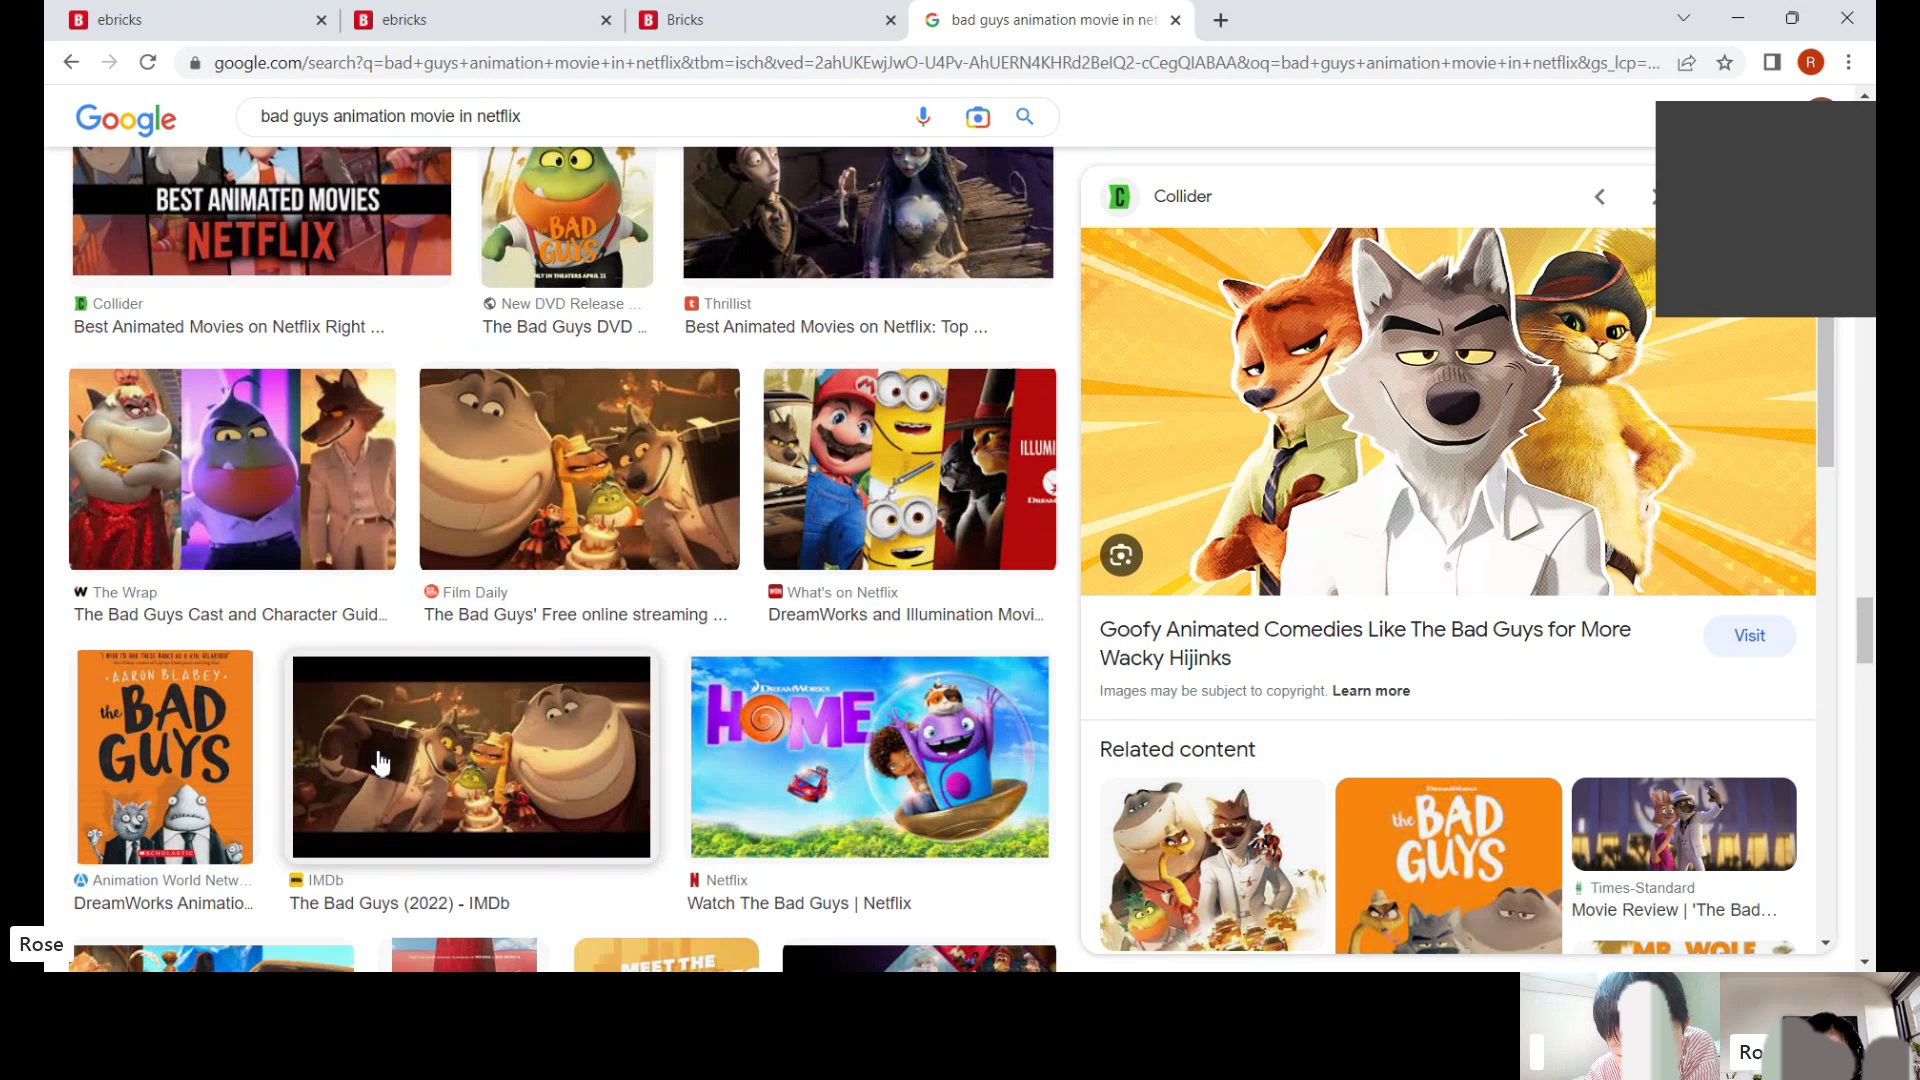
Task: Click the page vertical scrollbar thumb
Action: 1864,630
